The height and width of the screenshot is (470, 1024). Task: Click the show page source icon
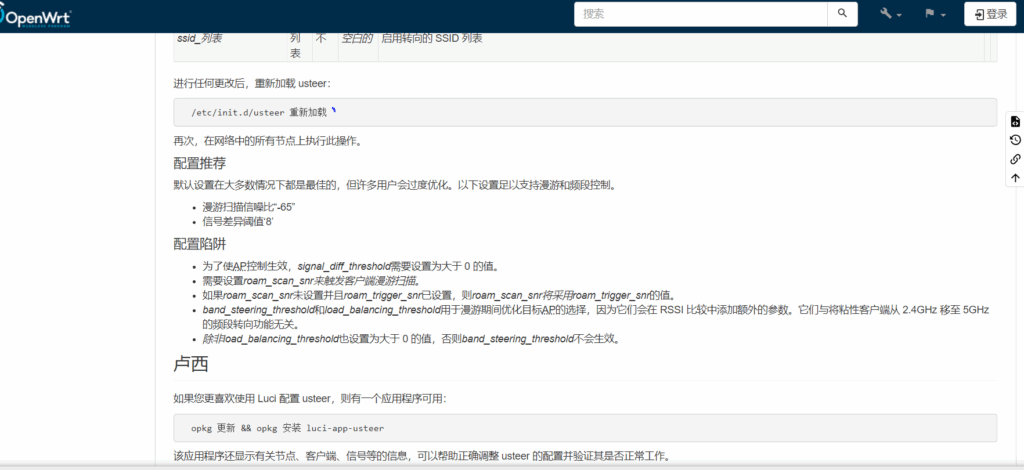(x=1015, y=121)
